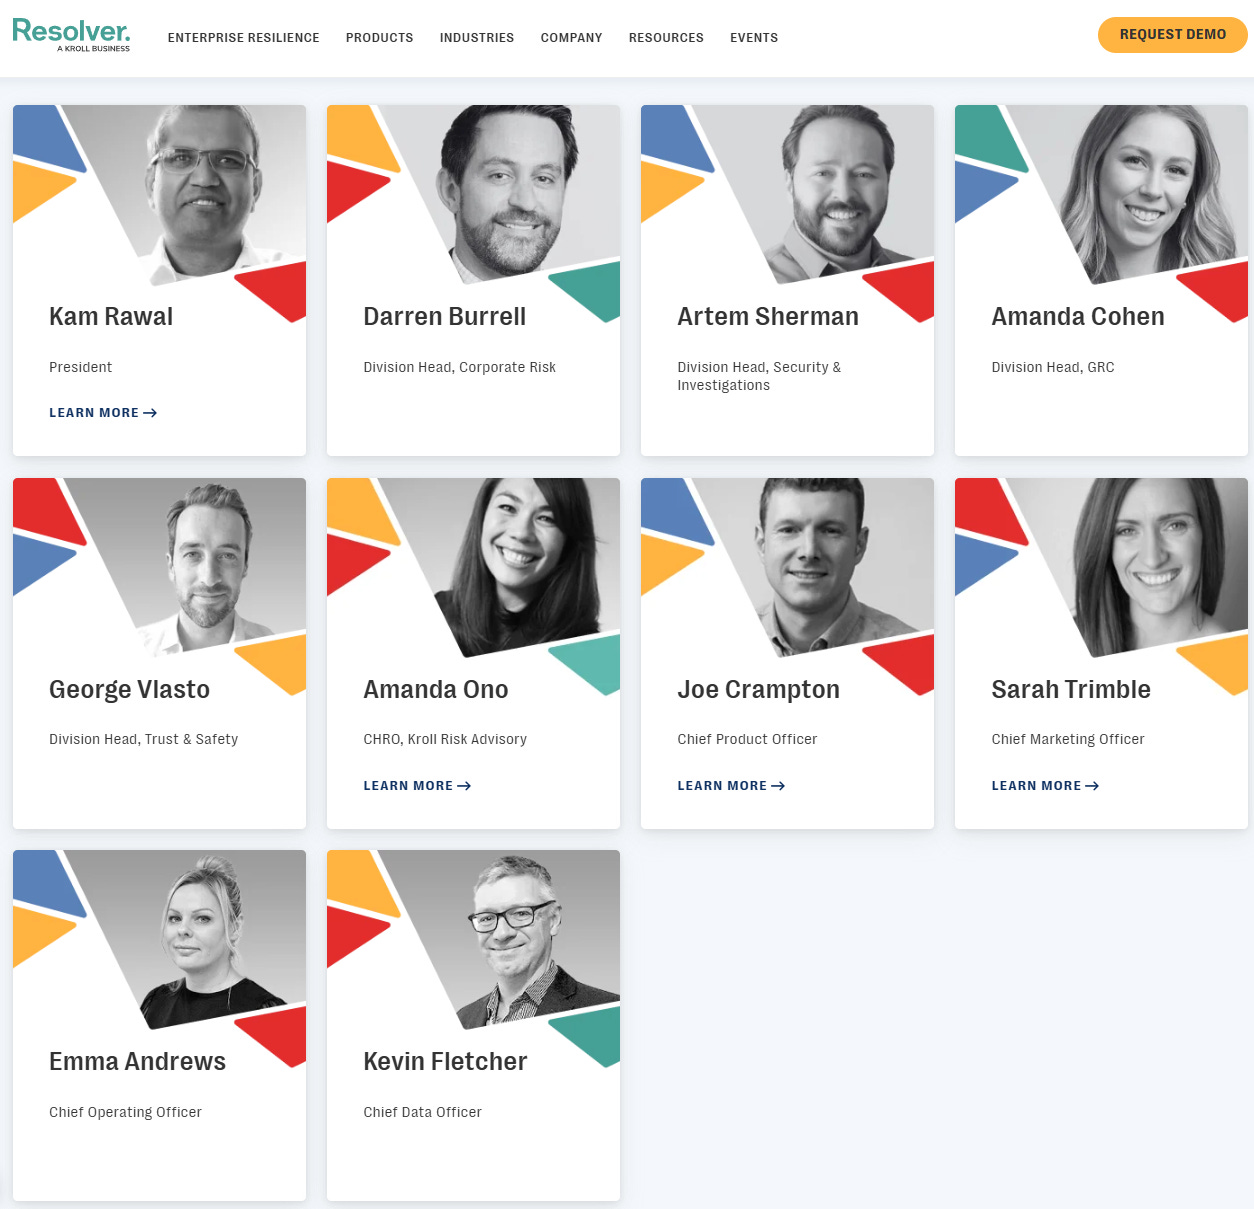Open the Enterprise Resilience menu
This screenshot has width=1254, height=1209.
coord(244,38)
